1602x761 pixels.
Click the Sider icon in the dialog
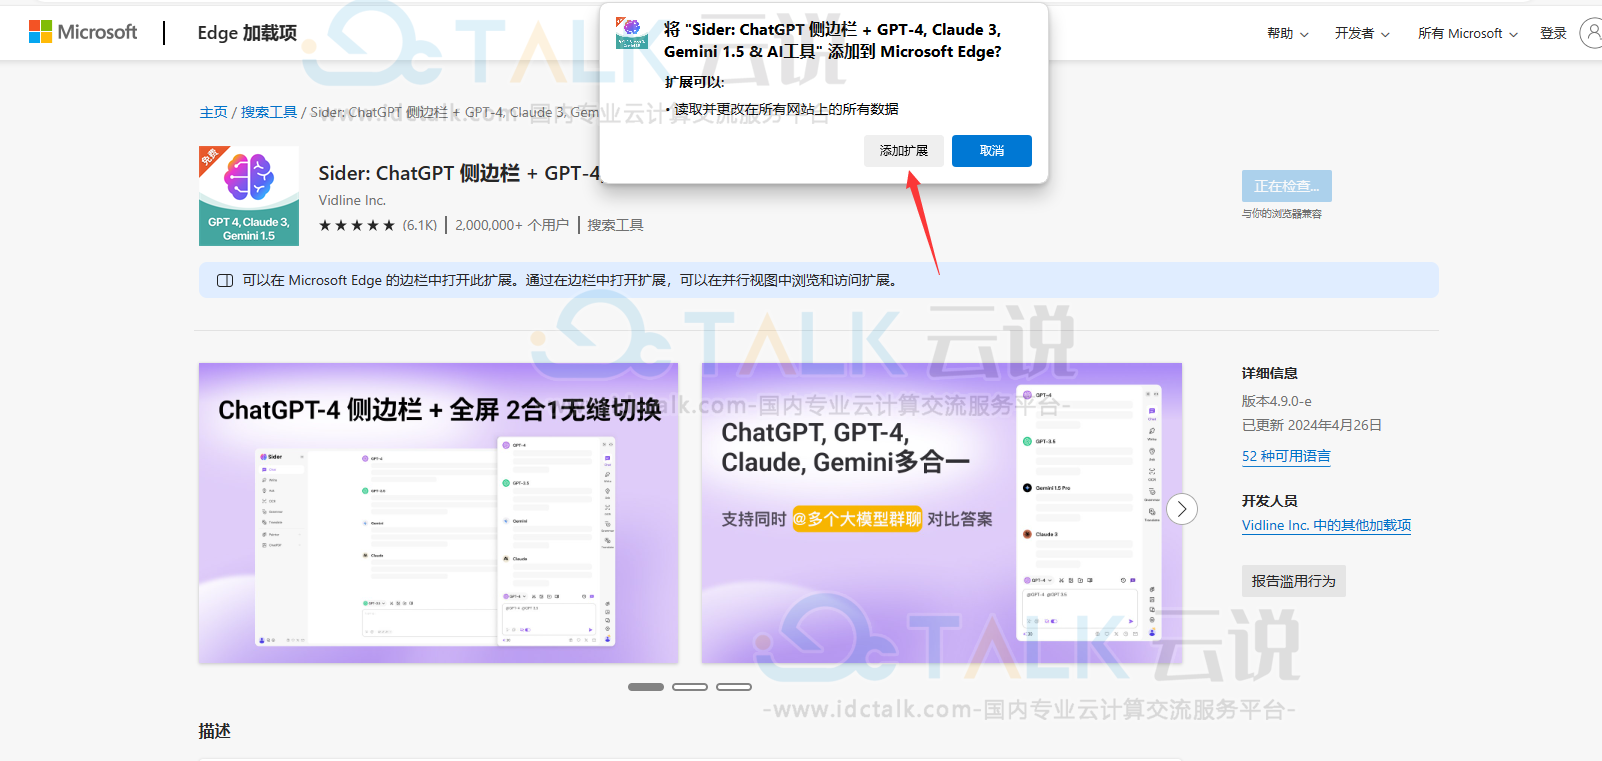[x=632, y=33]
